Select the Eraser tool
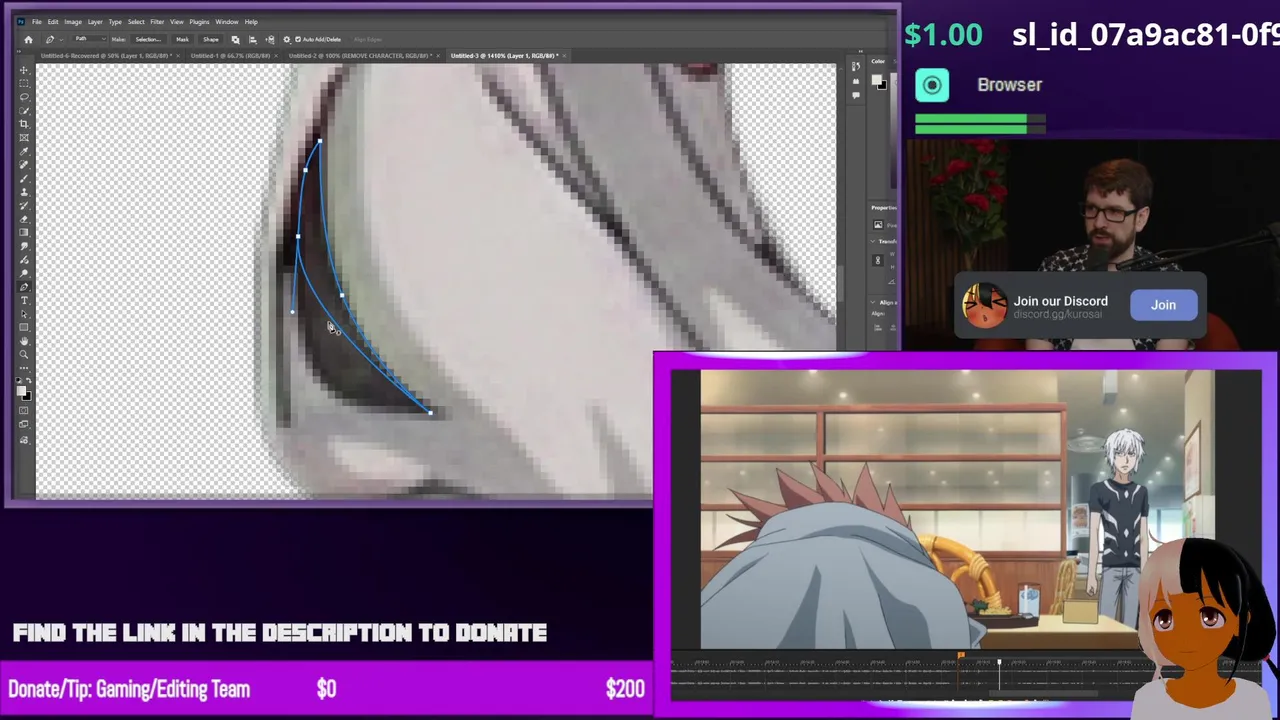The image size is (1280, 720). pos(24,219)
